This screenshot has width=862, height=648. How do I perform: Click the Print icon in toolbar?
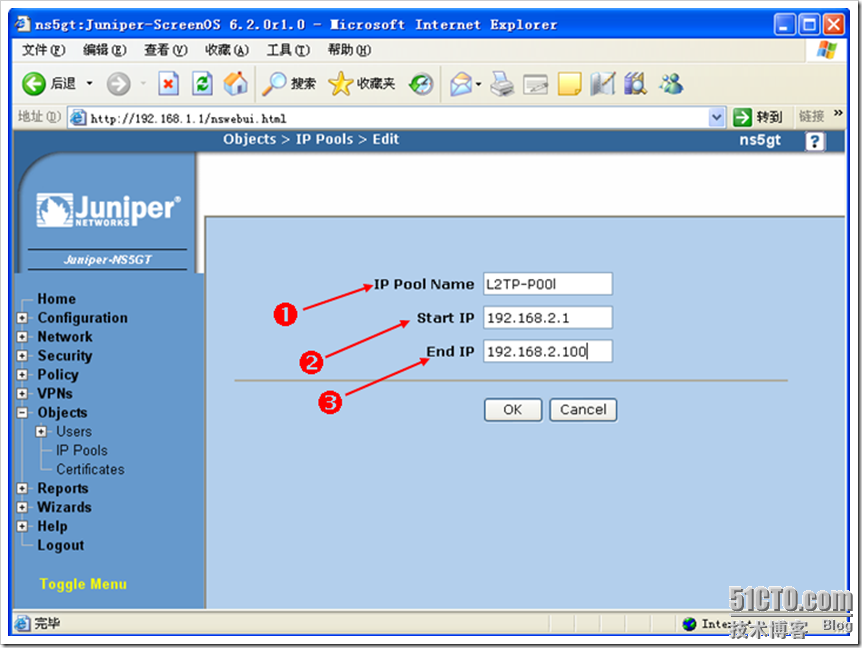pos(502,84)
